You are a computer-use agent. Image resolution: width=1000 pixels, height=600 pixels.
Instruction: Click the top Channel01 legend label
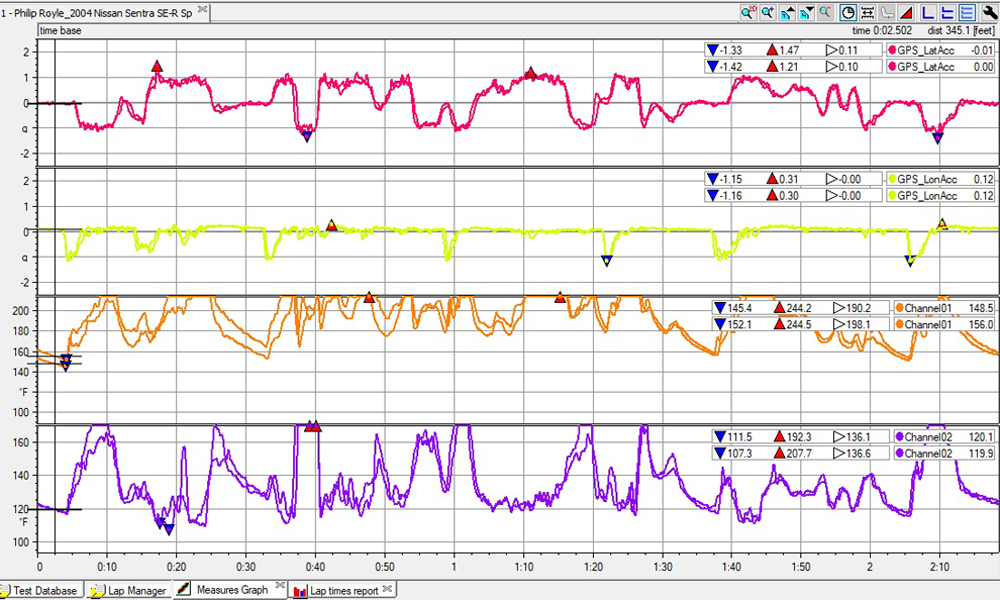(930, 308)
